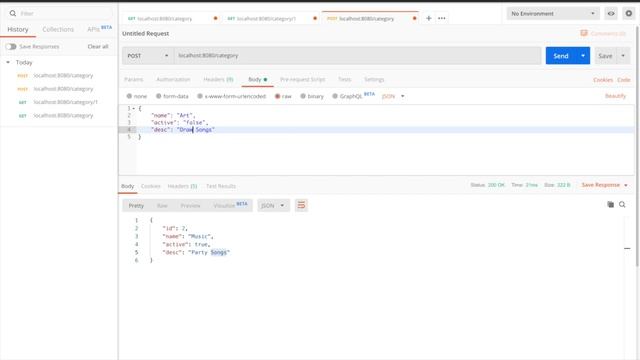Open the Authorization request tab
This screenshot has width=640, height=360.
pyautogui.click(x=173, y=80)
